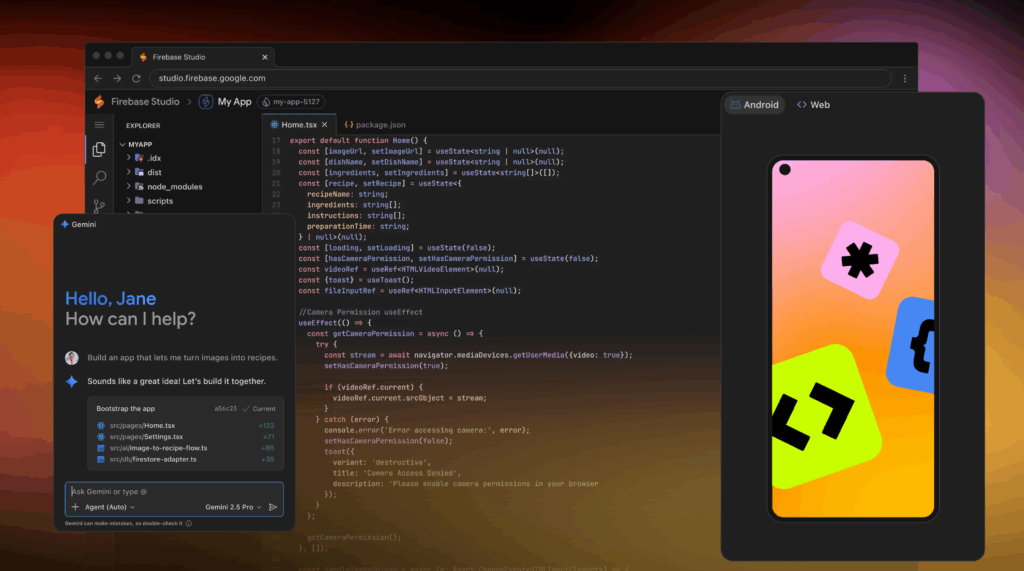Screen dimensions: 1024x571
Task: Switch preview to Web
Action: (813, 105)
